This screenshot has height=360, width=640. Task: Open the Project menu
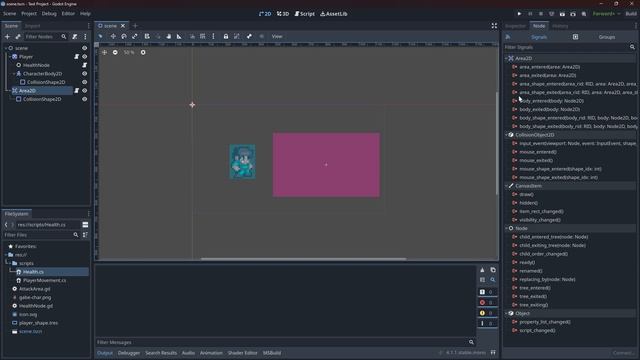tap(29, 14)
